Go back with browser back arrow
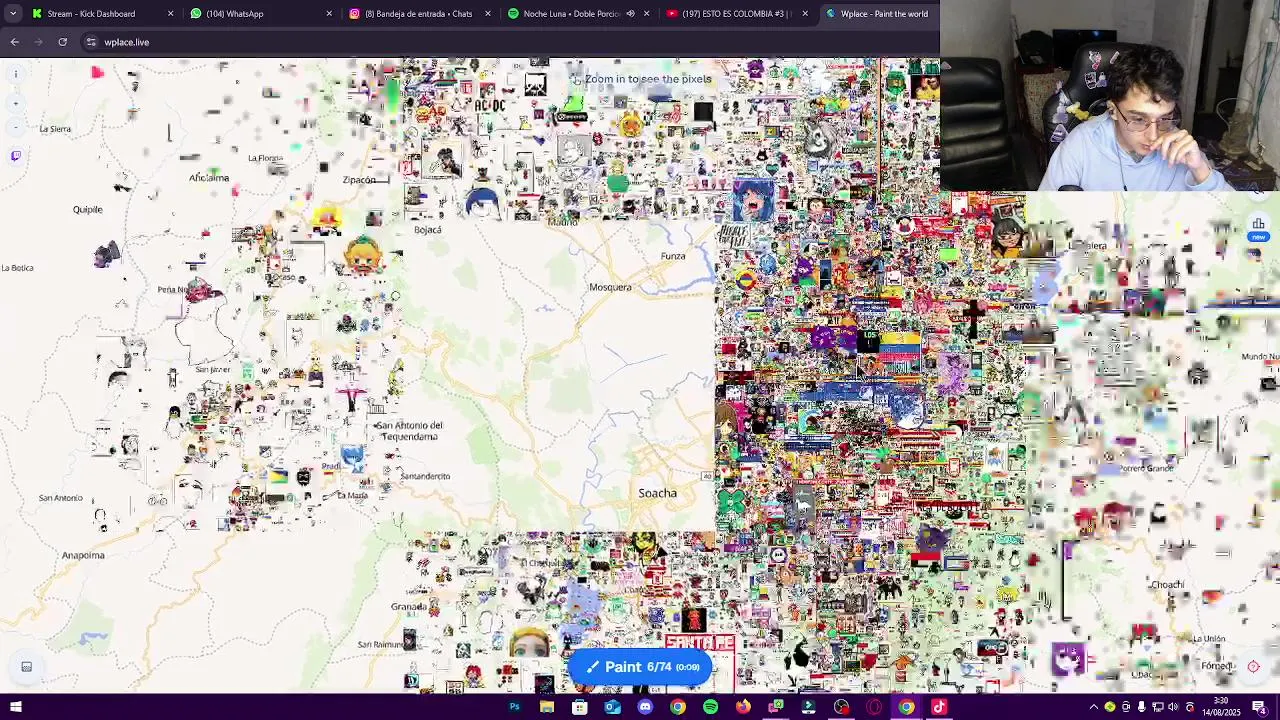 click(x=14, y=42)
